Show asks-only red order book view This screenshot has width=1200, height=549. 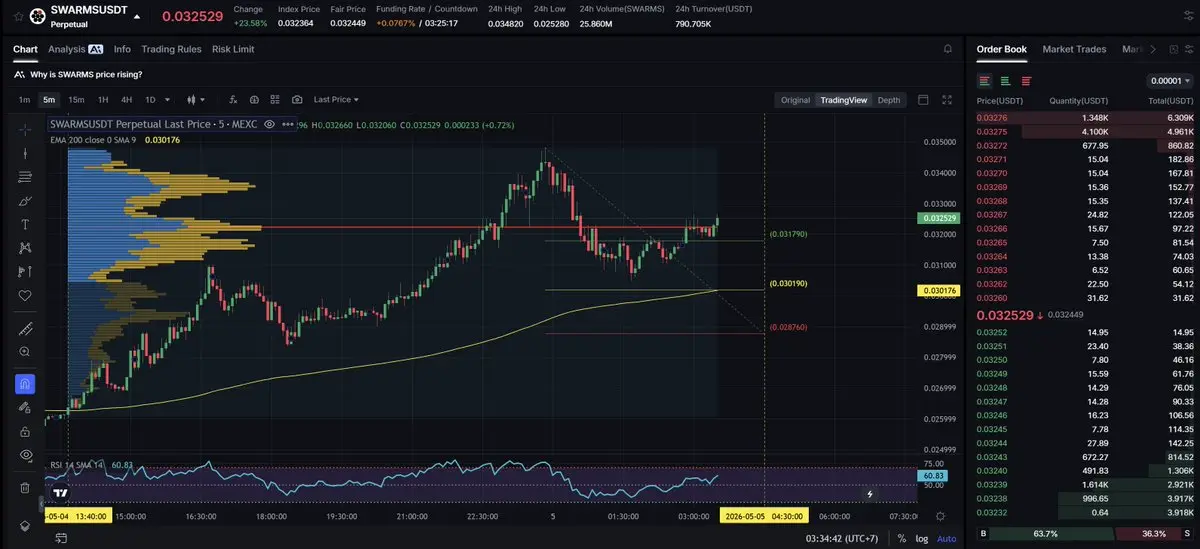point(1026,81)
